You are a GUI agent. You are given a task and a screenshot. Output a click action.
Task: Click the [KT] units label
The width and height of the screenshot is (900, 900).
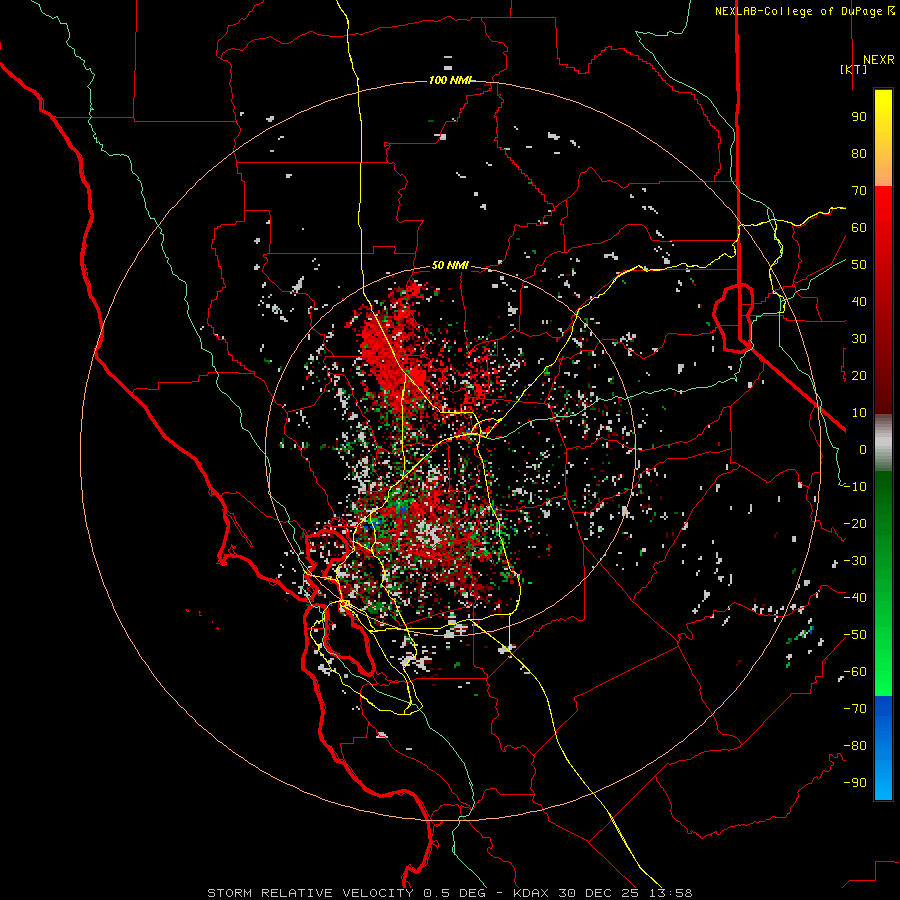click(853, 69)
